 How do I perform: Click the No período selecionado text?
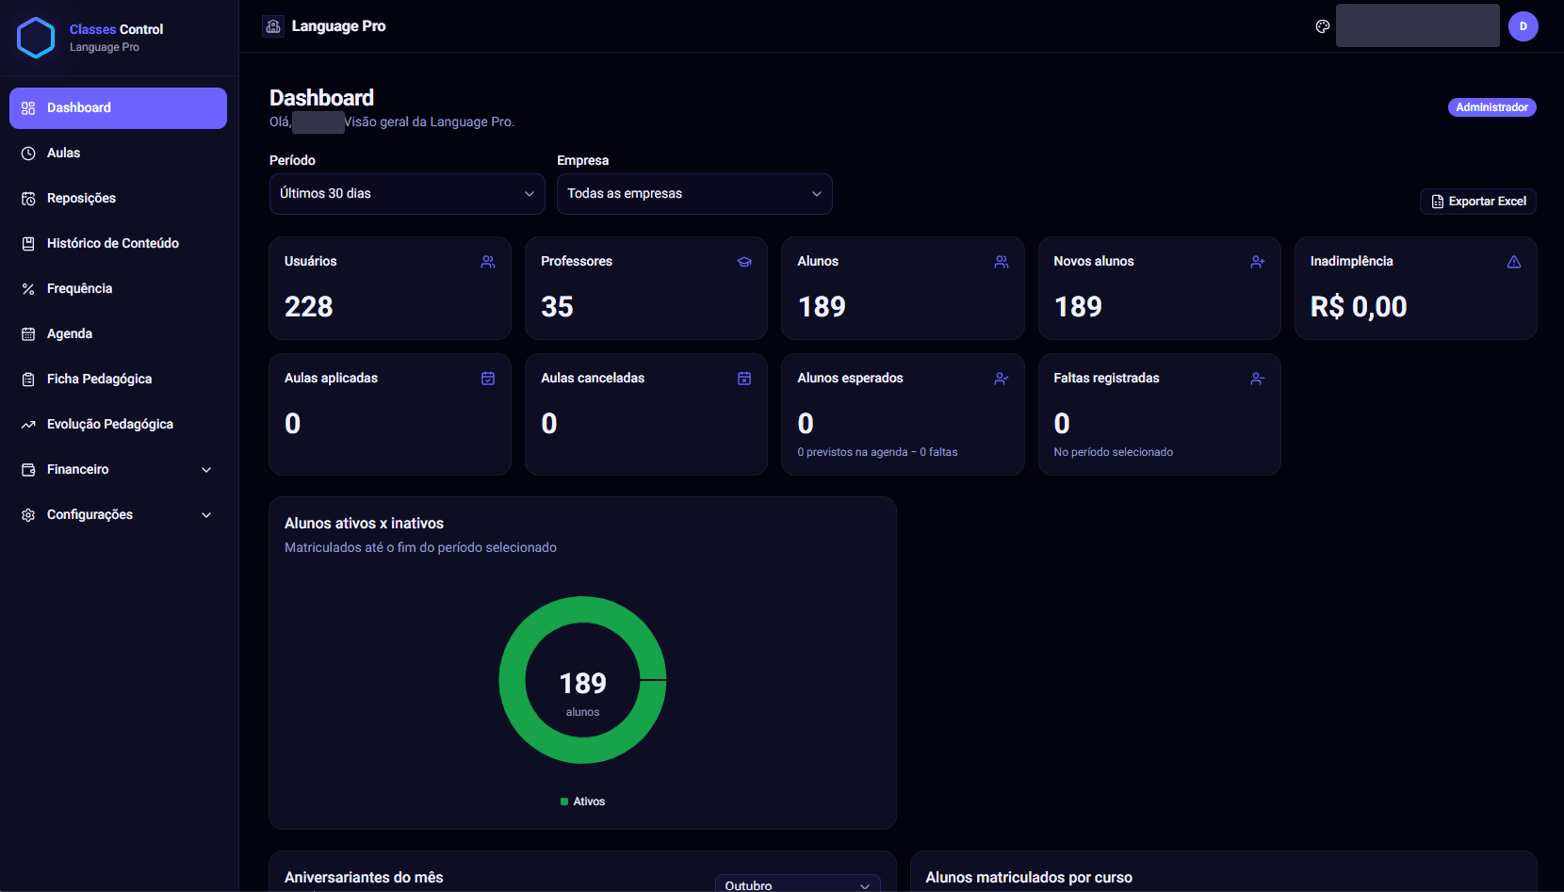click(1113, 452)
